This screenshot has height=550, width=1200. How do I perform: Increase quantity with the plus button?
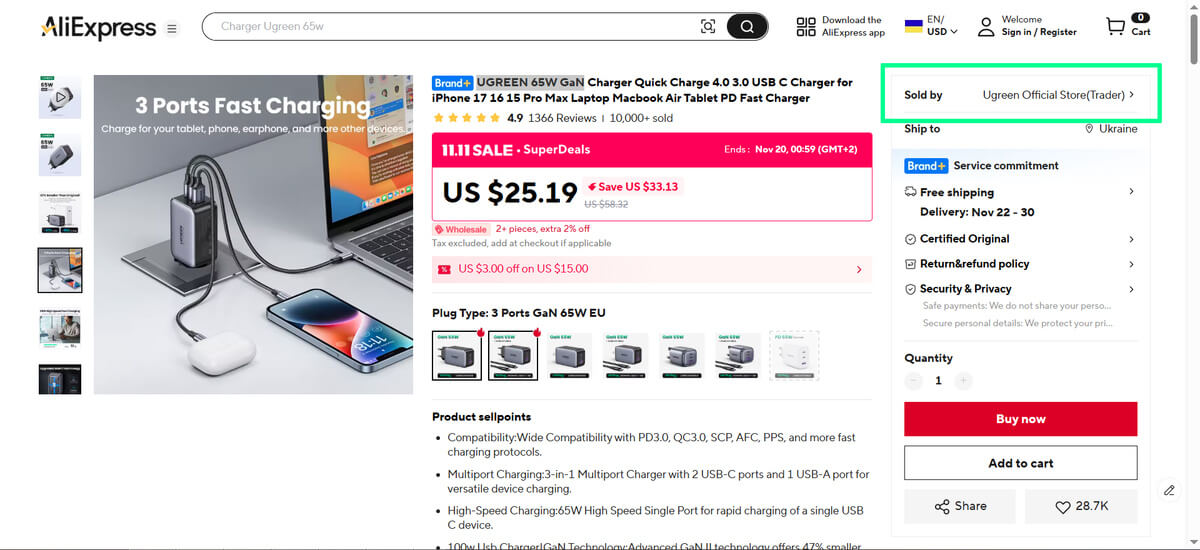pyautogui.click(x=963, y=381)
